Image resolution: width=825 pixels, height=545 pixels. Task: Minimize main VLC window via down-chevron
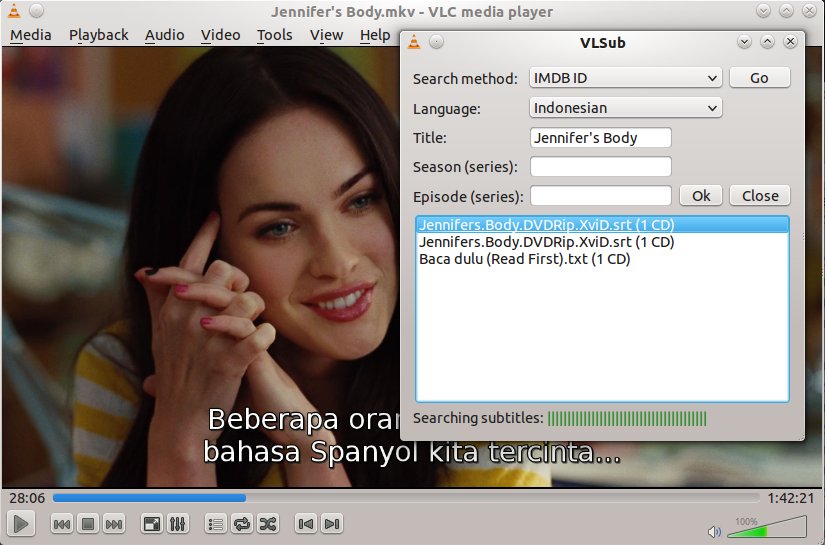point(763,11)
